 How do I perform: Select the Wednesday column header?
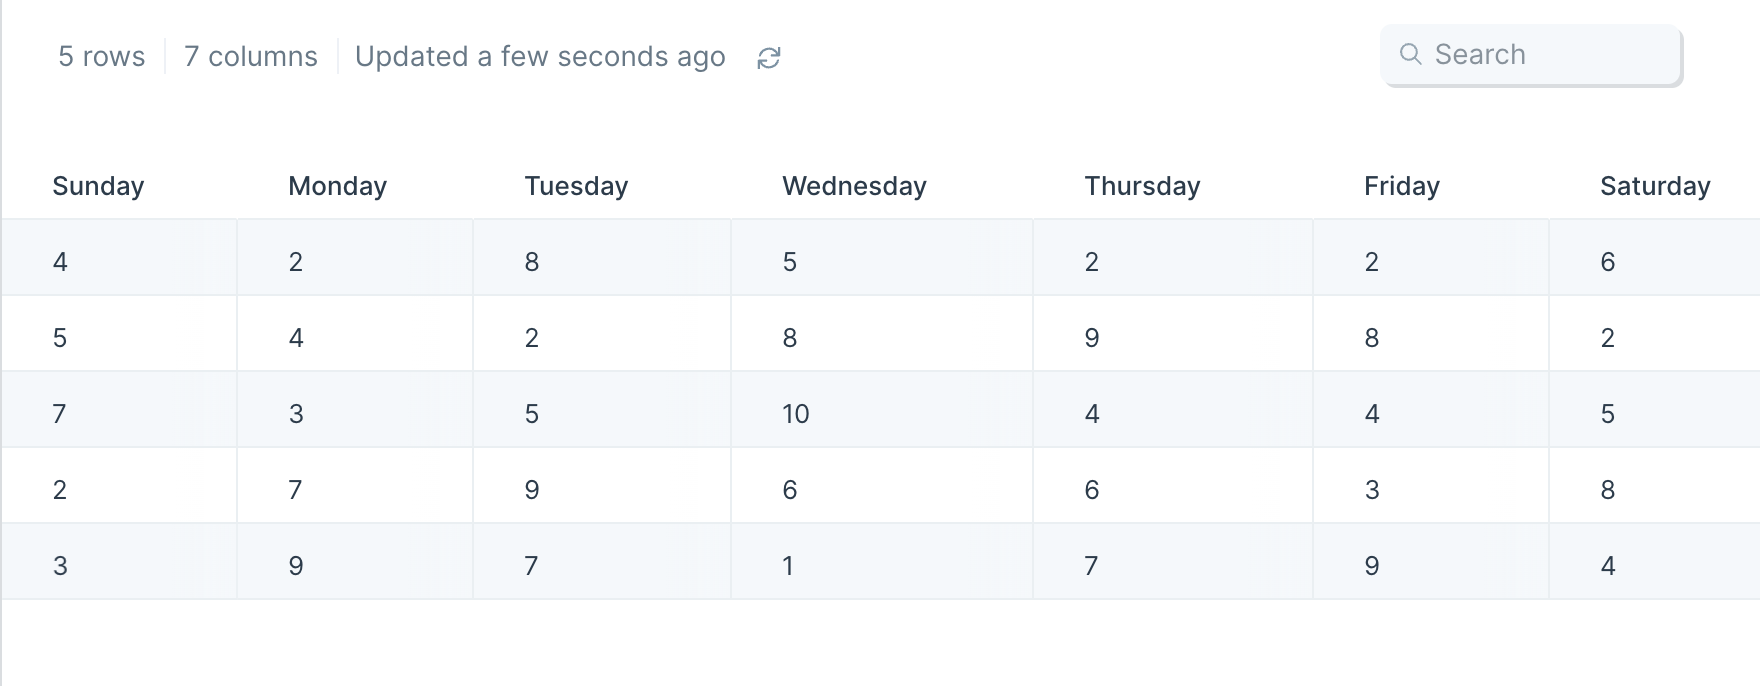coord(854,186)
